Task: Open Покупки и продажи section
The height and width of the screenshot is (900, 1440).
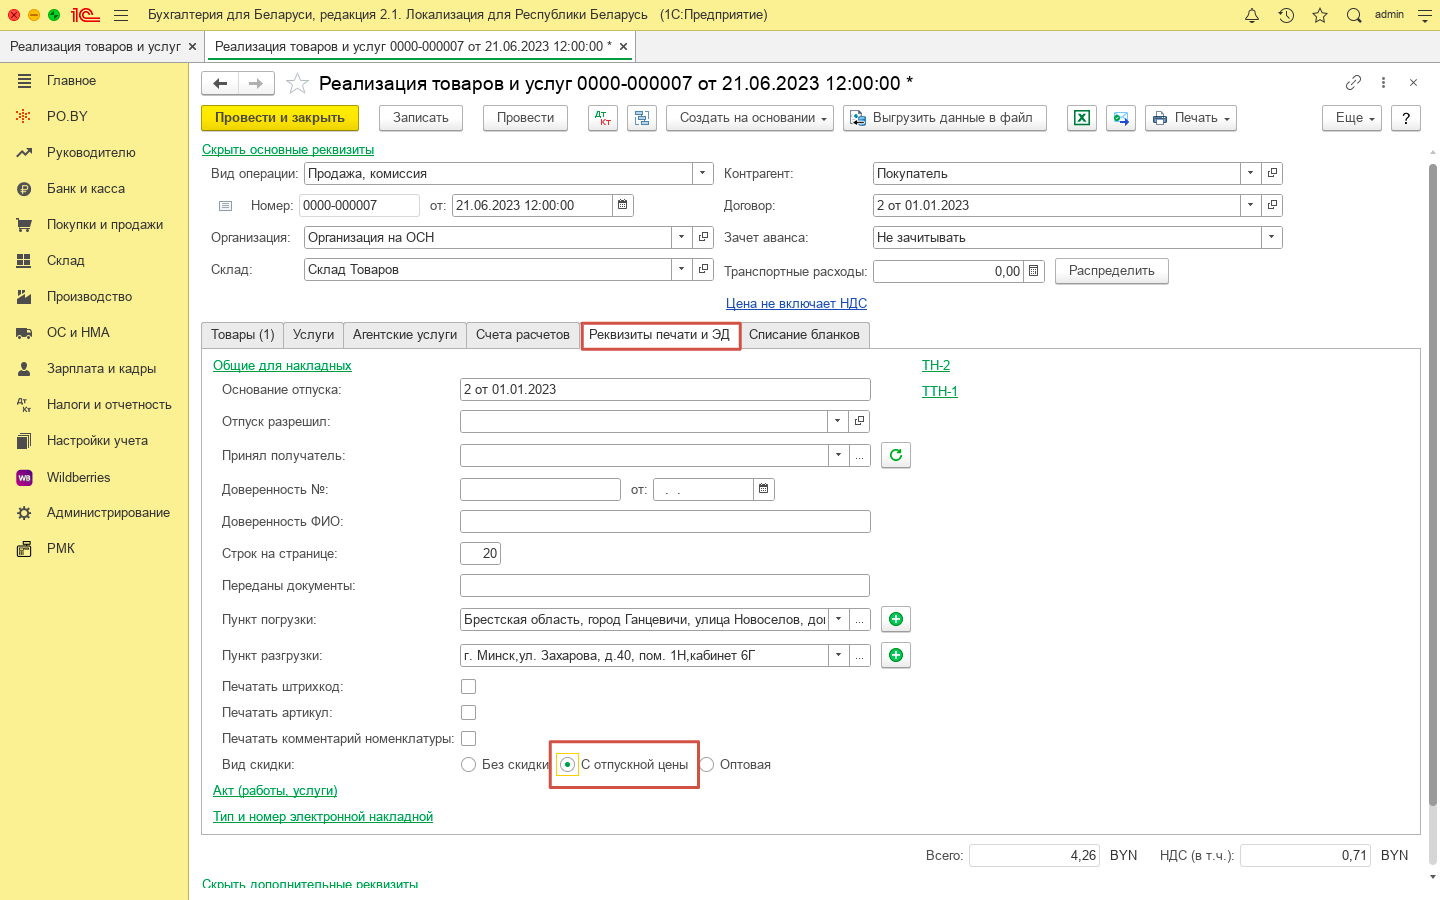Action: [x=94, y=224]
